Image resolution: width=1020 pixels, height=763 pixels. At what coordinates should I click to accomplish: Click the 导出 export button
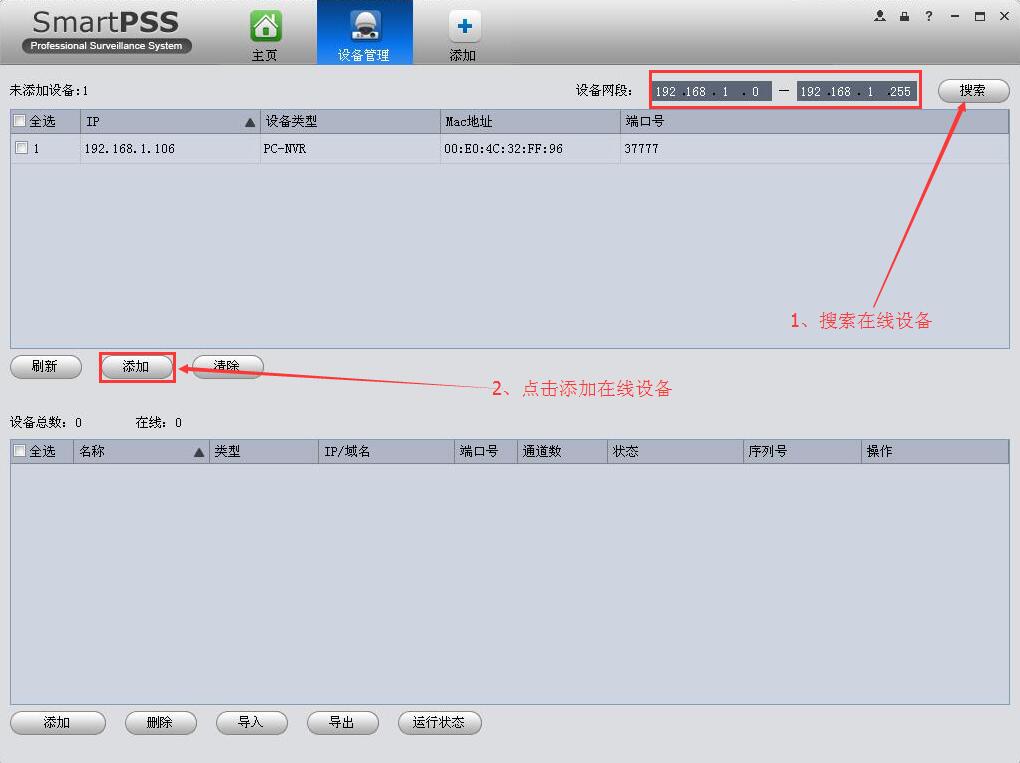[x=343, y=723]
